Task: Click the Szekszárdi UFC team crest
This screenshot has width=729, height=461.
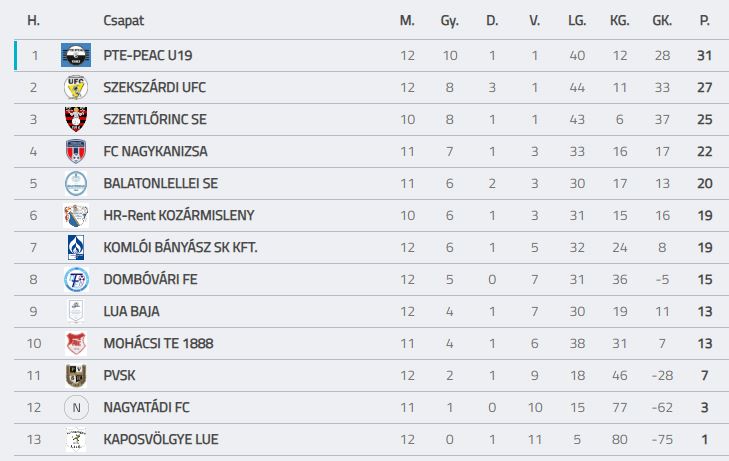Action: 76,87
